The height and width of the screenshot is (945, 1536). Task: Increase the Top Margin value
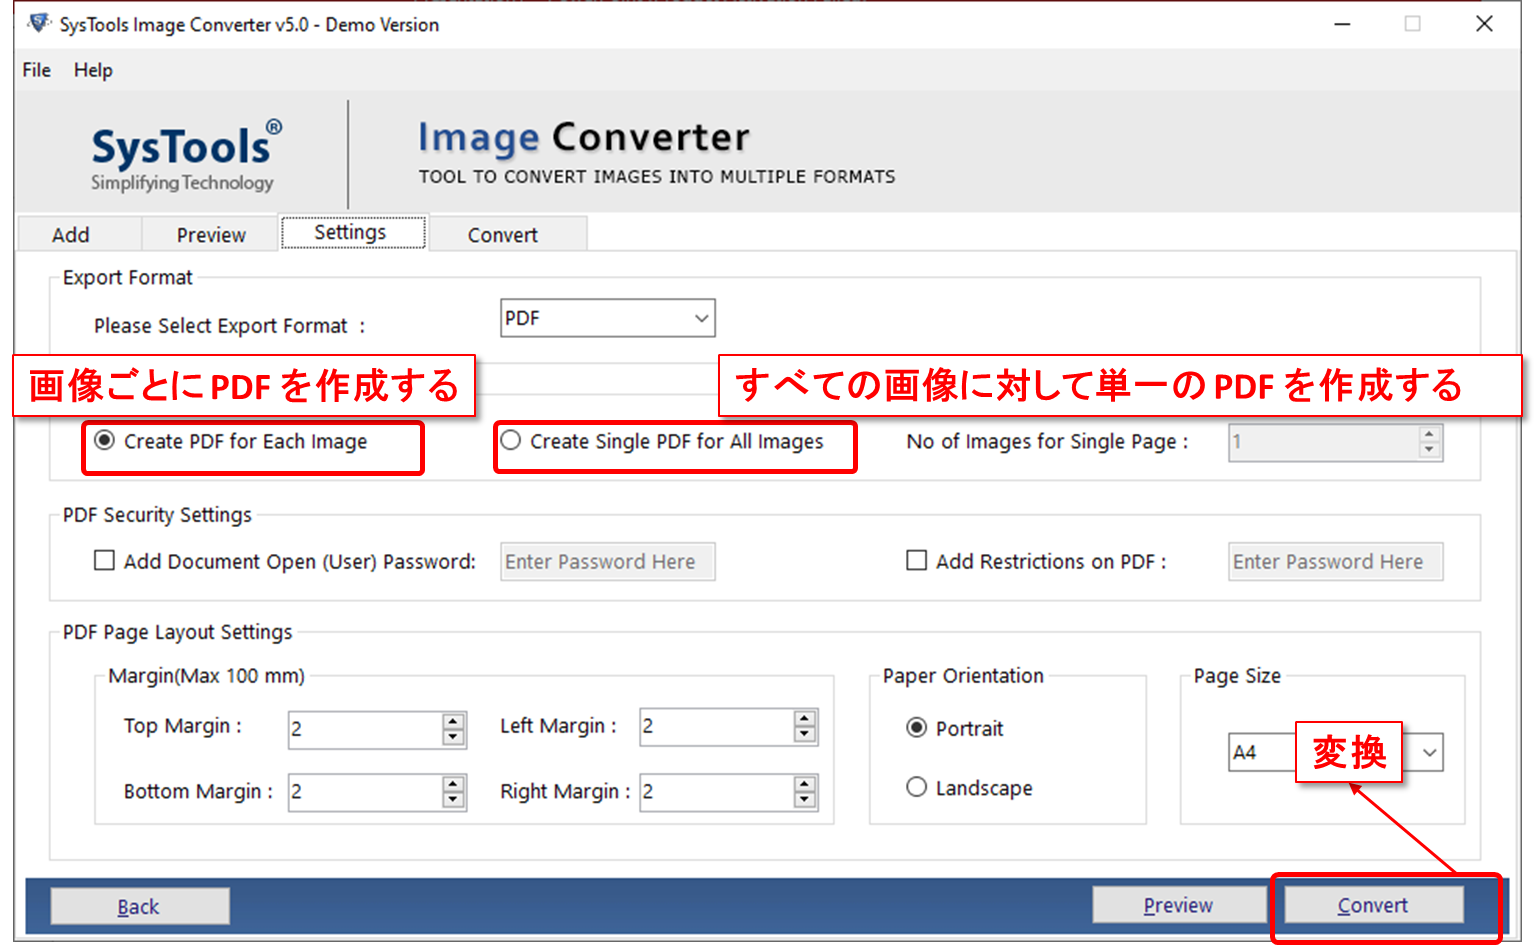tap(455, 720)
